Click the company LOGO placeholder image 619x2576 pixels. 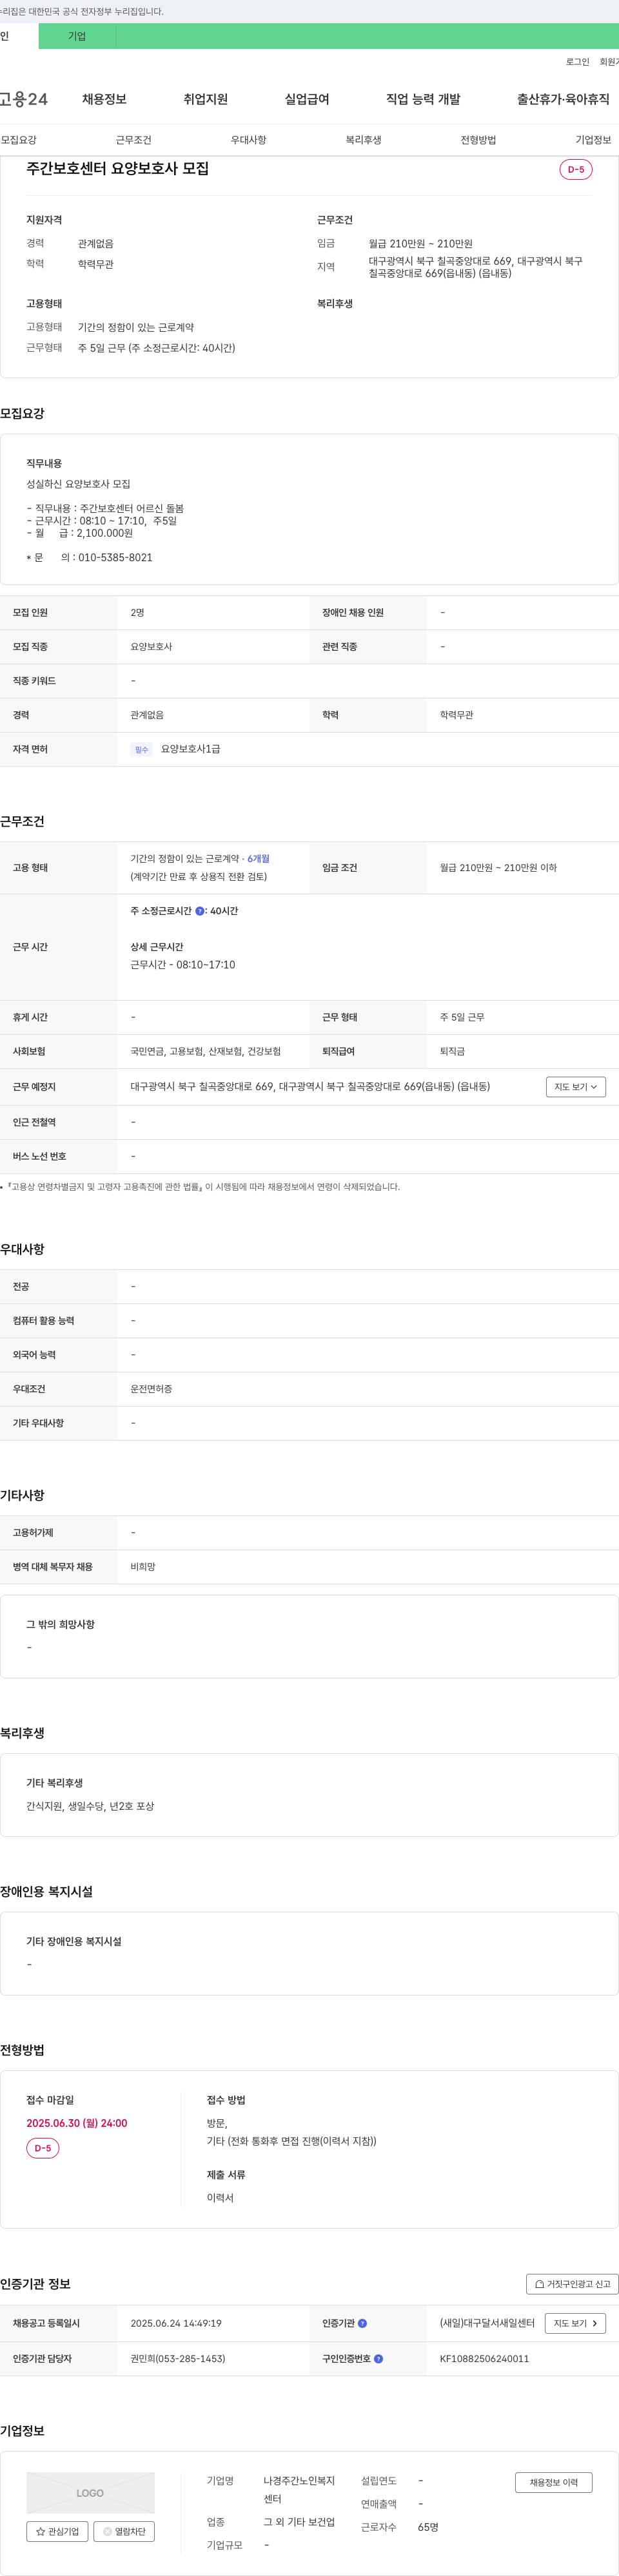coord(90,2493)
